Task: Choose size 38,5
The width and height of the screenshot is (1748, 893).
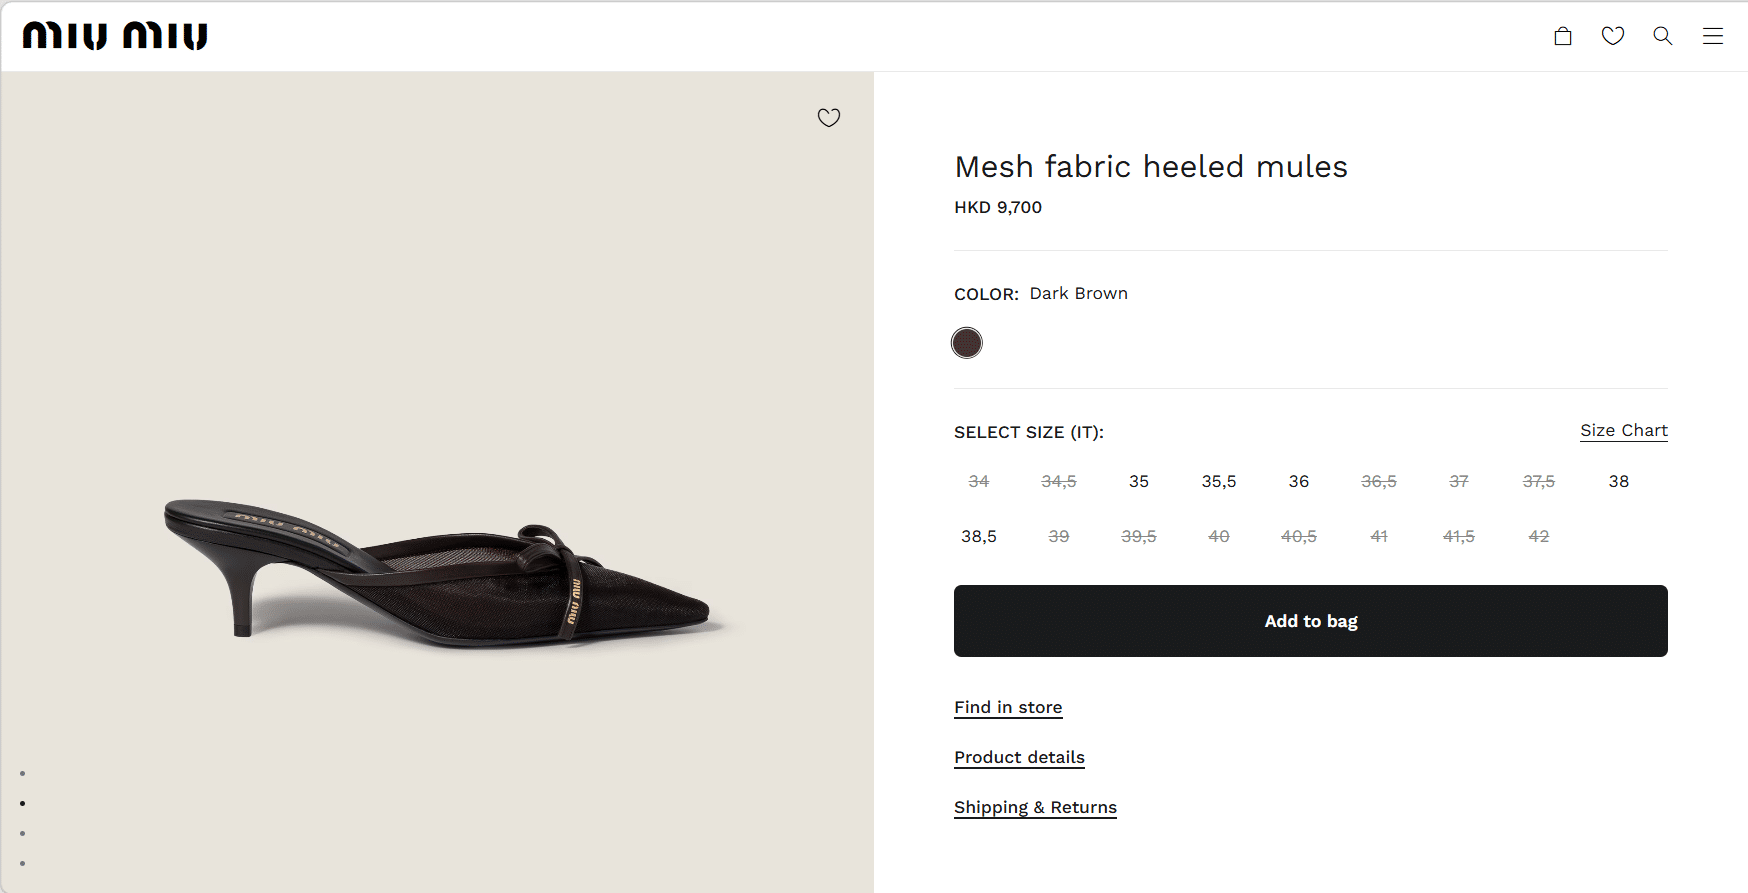Action: (x=979, y=536)
